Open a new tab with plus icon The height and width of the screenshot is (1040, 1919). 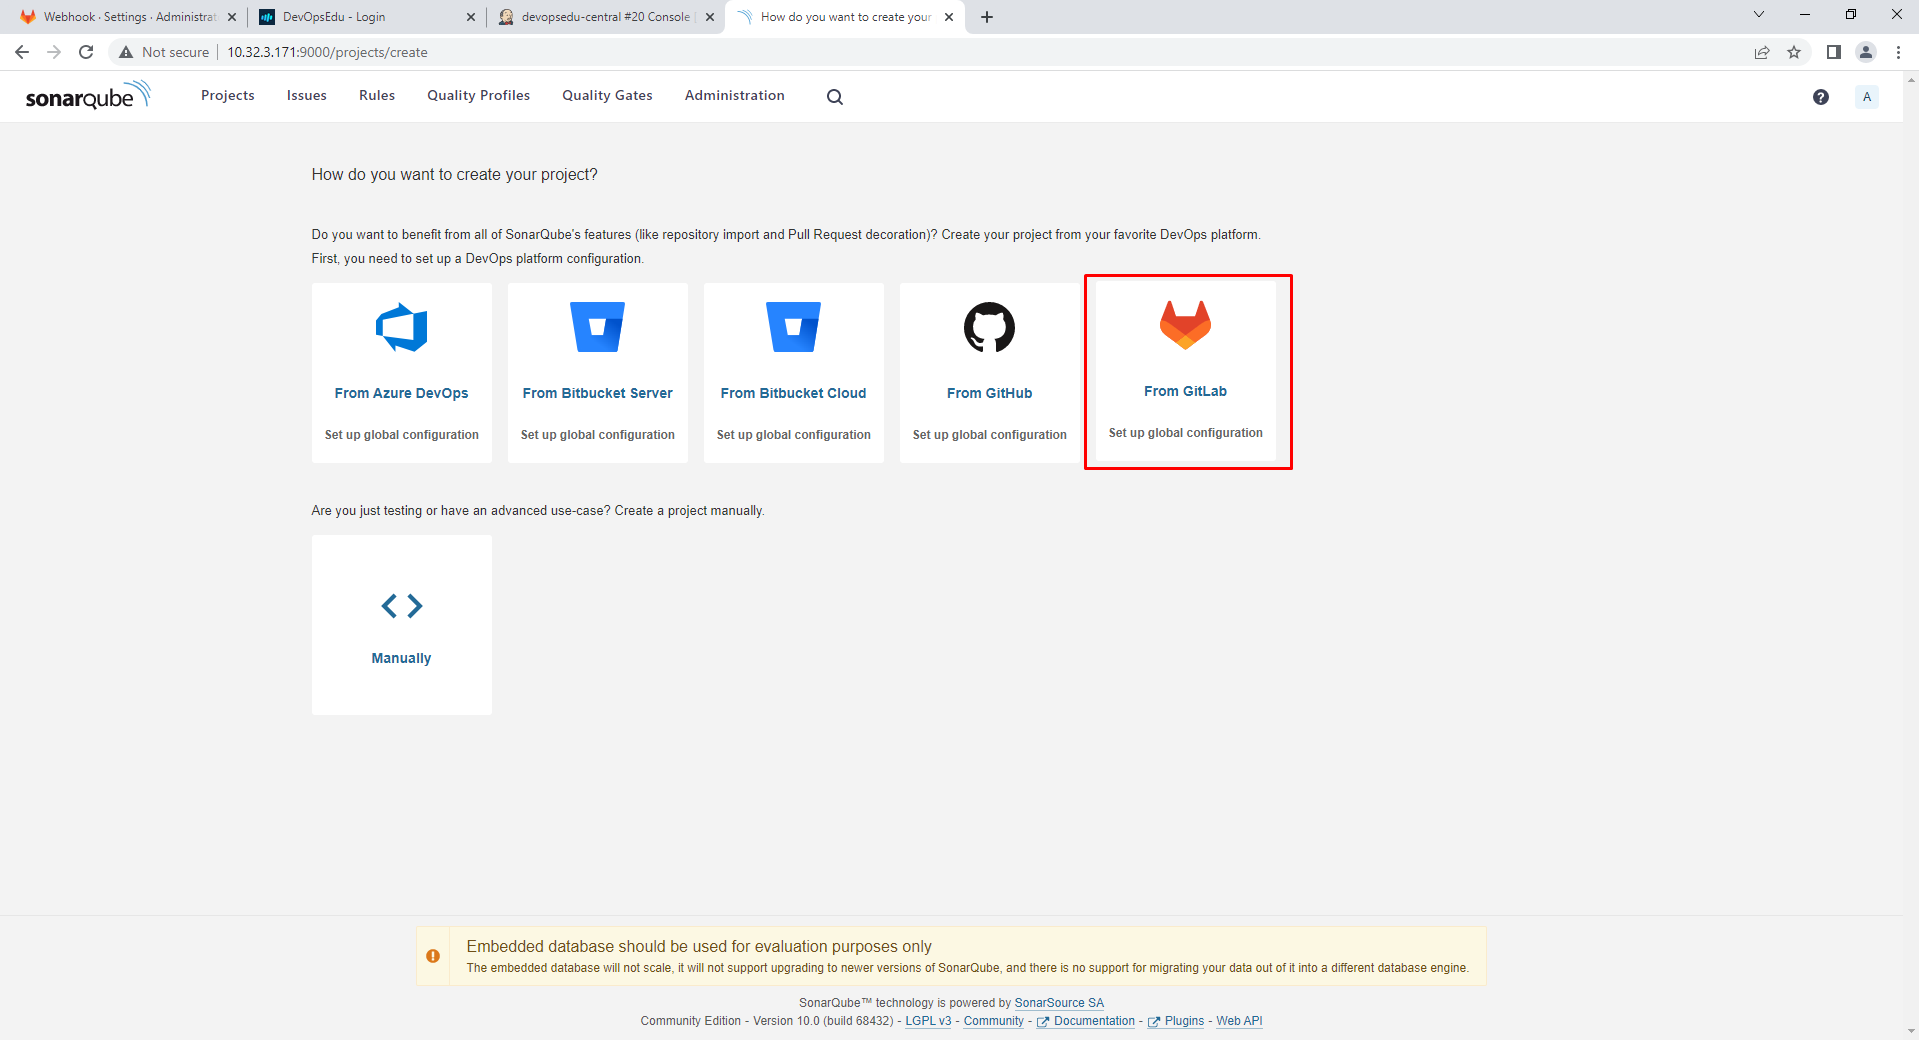(x=987, y=17)
